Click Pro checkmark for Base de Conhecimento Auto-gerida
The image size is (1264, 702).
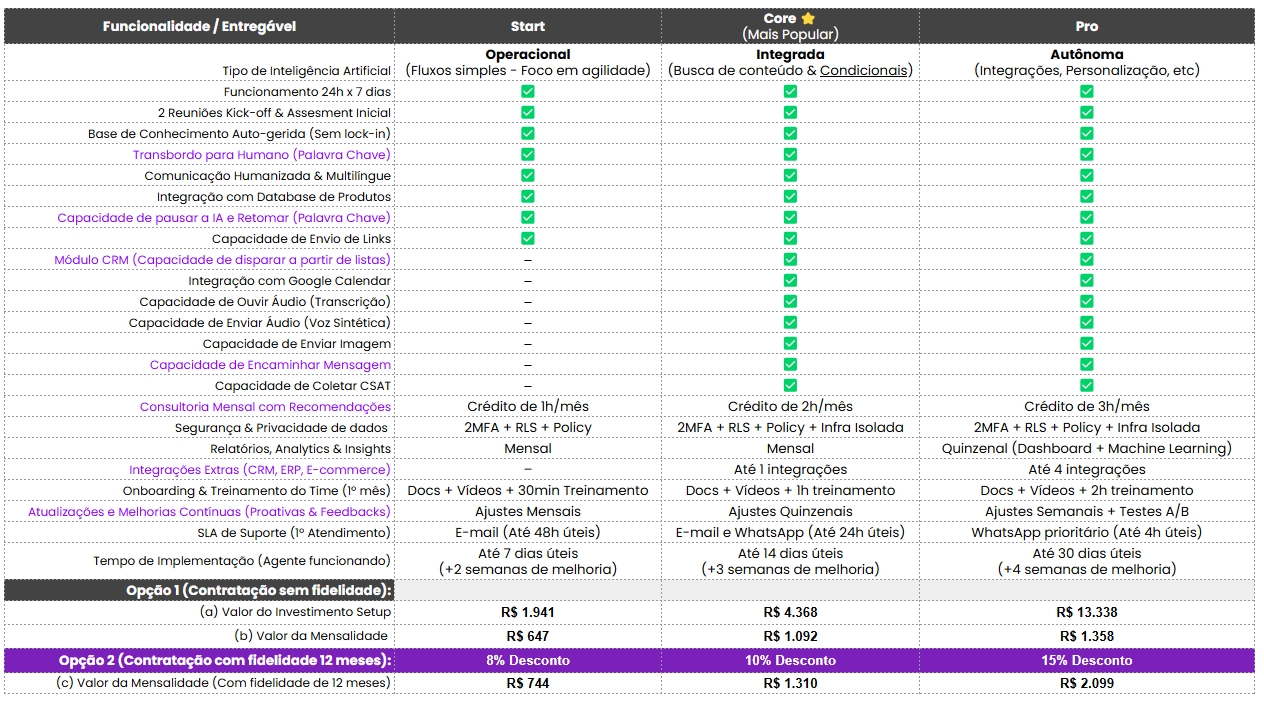coord(1086,133)
